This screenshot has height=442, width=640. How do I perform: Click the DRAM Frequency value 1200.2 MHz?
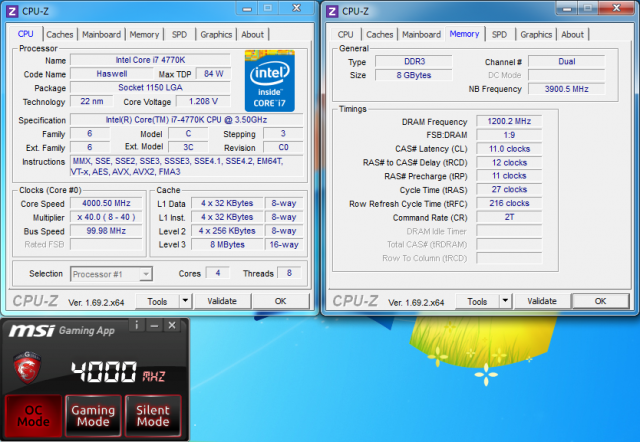[x=509, y=121]
